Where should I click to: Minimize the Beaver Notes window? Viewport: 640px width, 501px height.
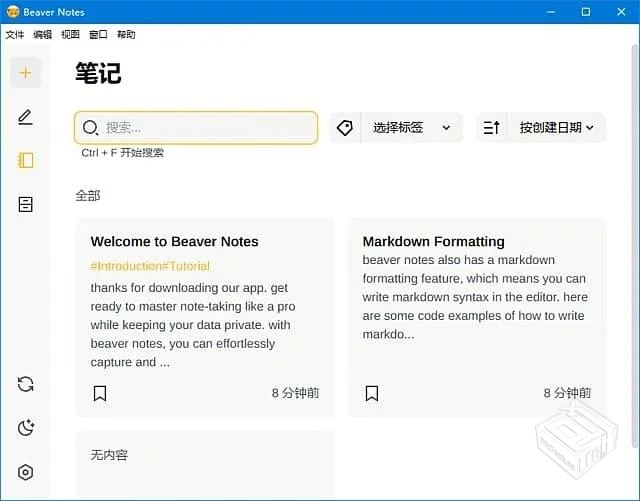pos(551,12)
